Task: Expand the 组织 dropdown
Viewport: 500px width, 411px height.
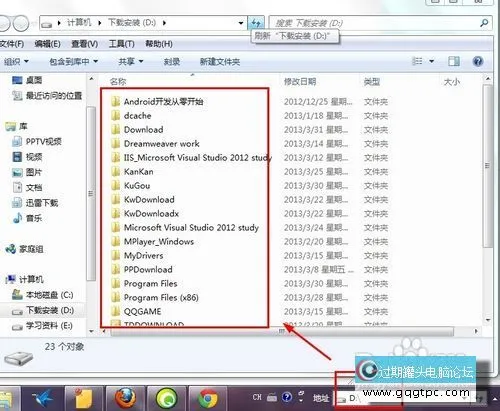Action: [x=16, y=61]
